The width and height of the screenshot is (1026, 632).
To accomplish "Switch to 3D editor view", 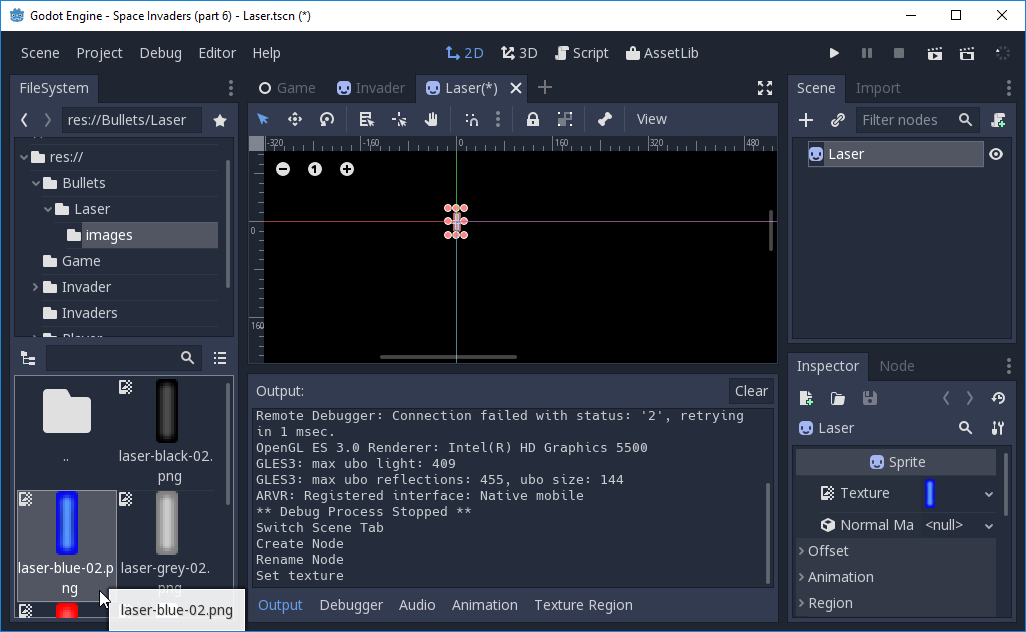I will 519,53.
